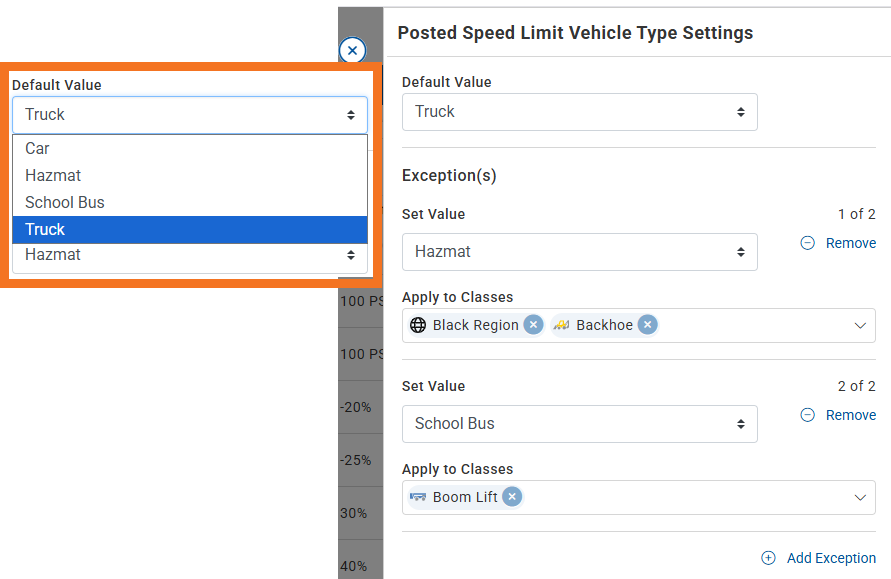Viewport: 891px width, 579px height.
Task: Choose School Bus from the open dropdown list
Action: point(190,202)
